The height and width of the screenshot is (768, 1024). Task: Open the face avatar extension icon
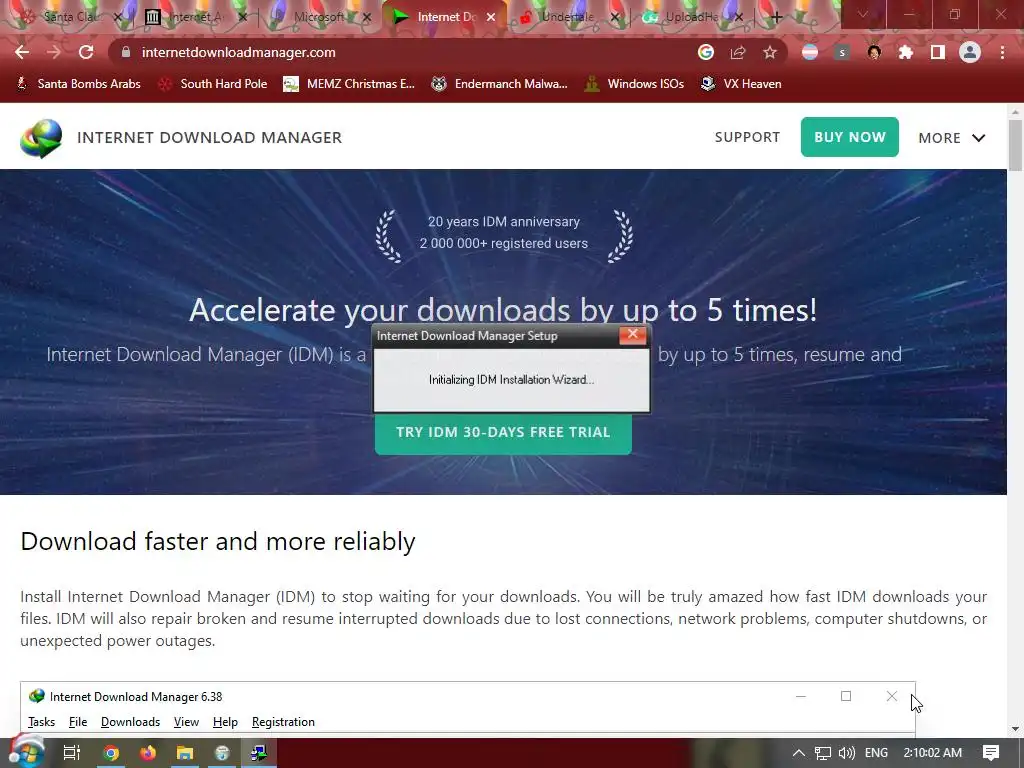coord(874,52)
